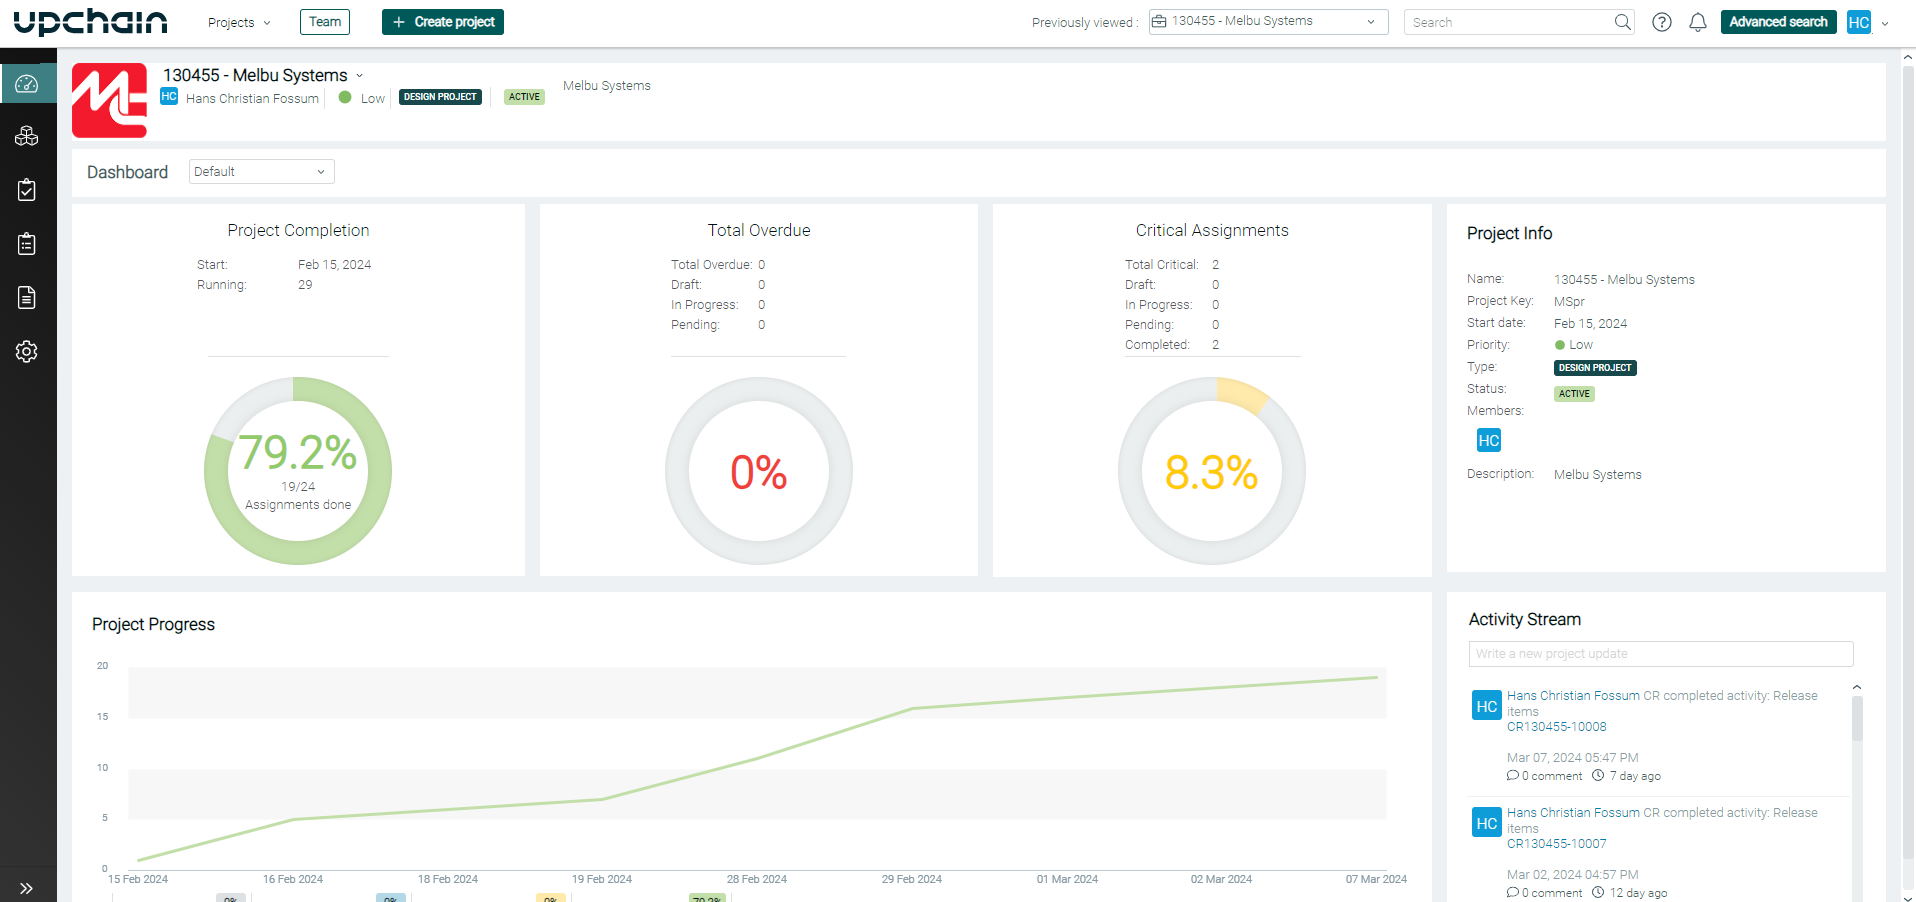1916x902 pixels.
Task: Click Hans Christian Fossum name in first activity
Action: pos(1573,696)
